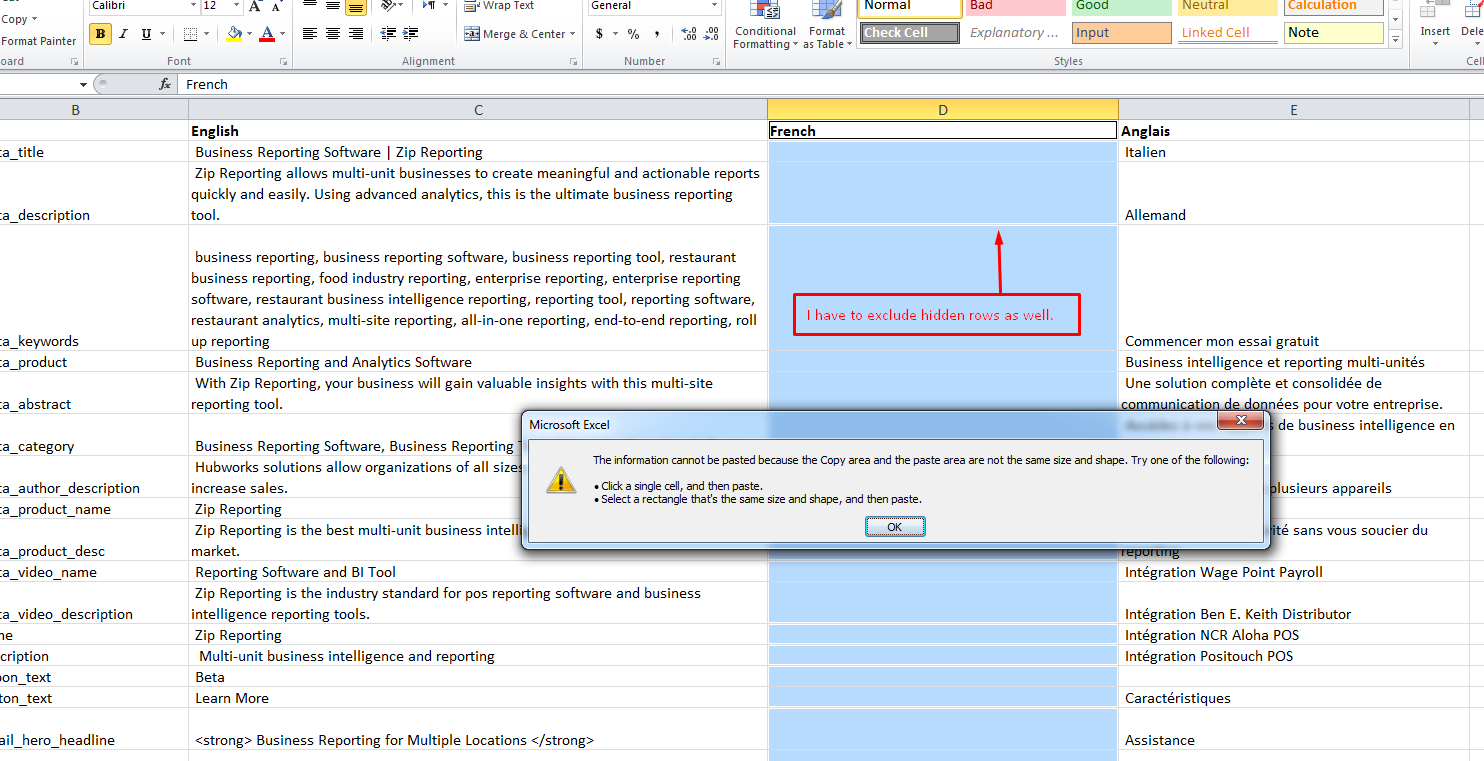Open Format as Table menu
1484x761 pixels.
[827, 26]
